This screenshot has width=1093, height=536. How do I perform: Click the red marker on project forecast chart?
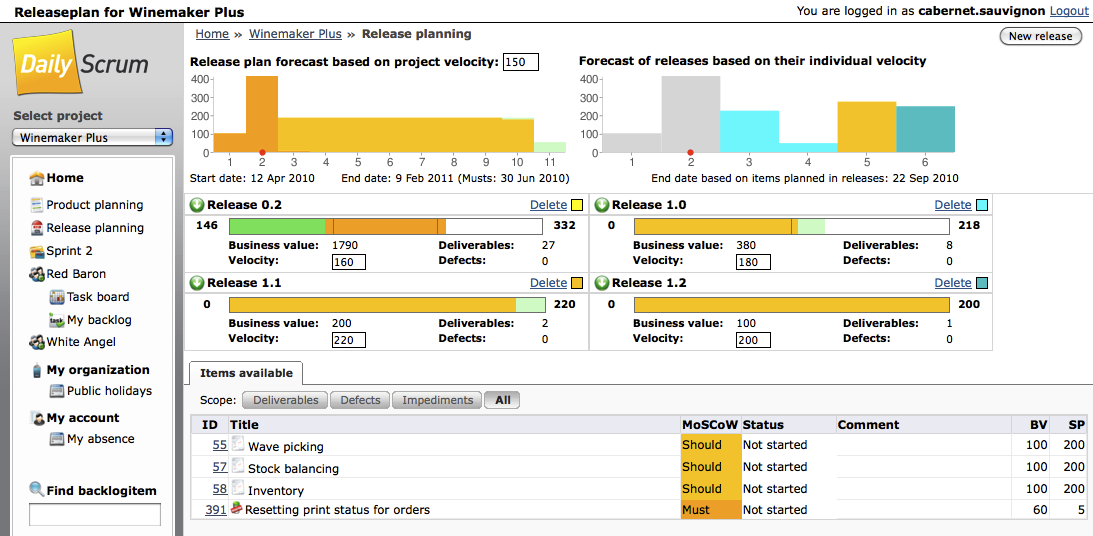262,152
